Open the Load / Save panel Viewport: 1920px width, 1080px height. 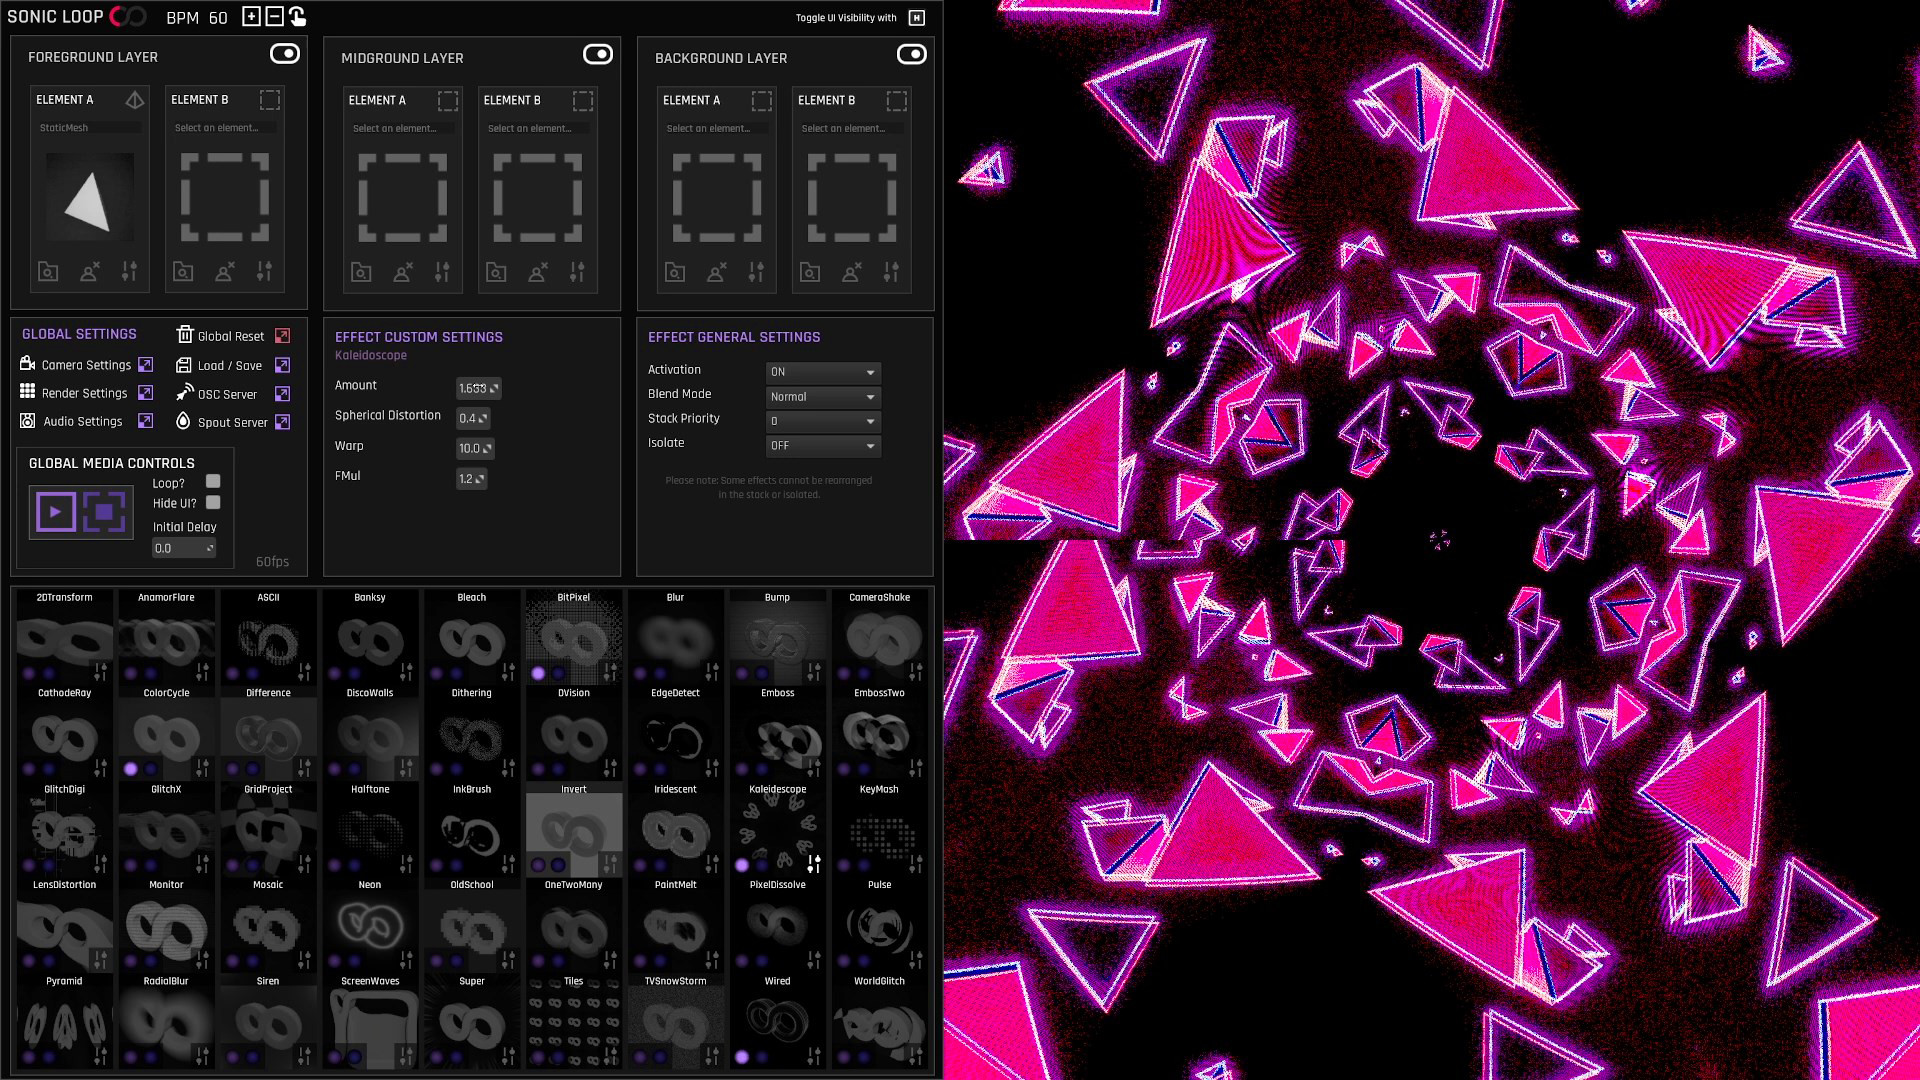click(x=183, y=365)
